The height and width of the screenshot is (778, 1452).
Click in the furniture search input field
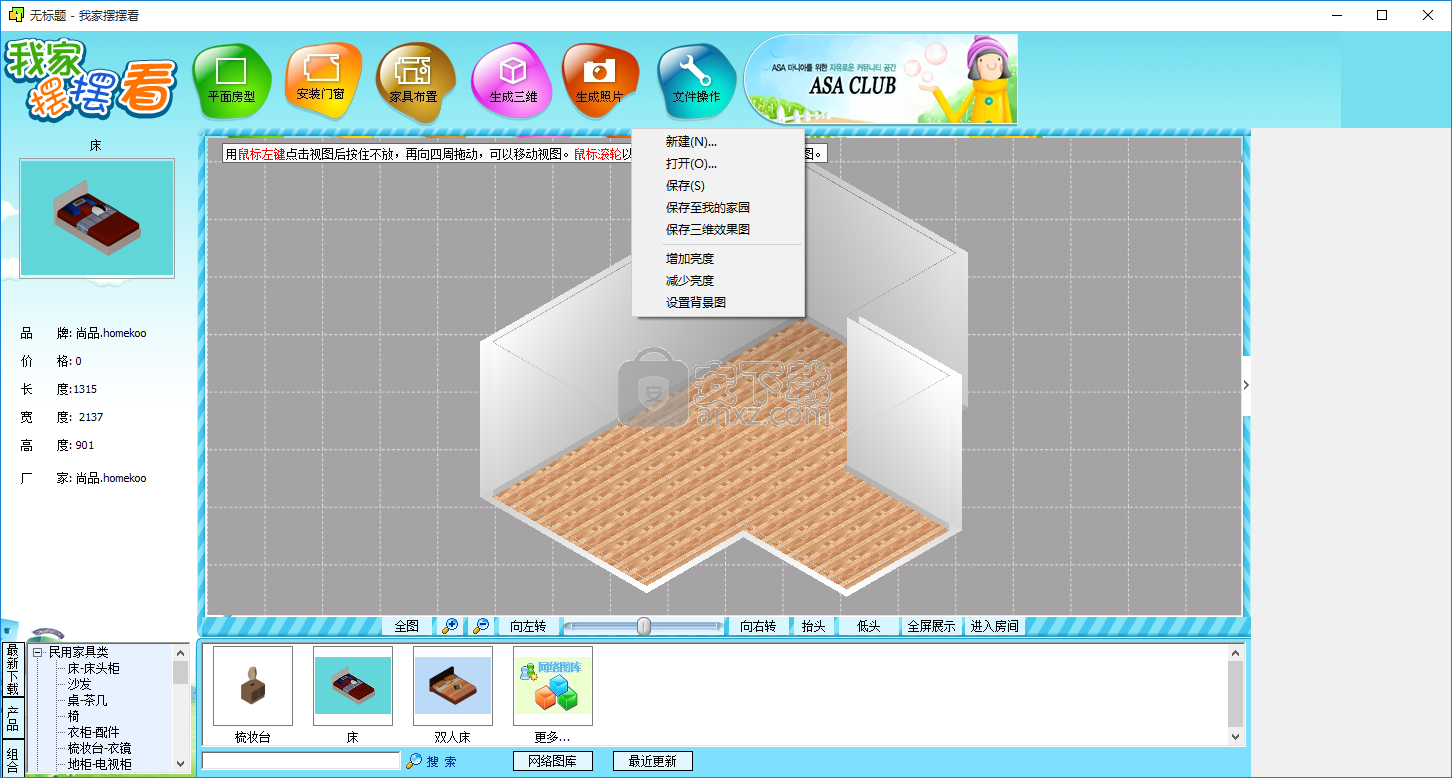300,761
